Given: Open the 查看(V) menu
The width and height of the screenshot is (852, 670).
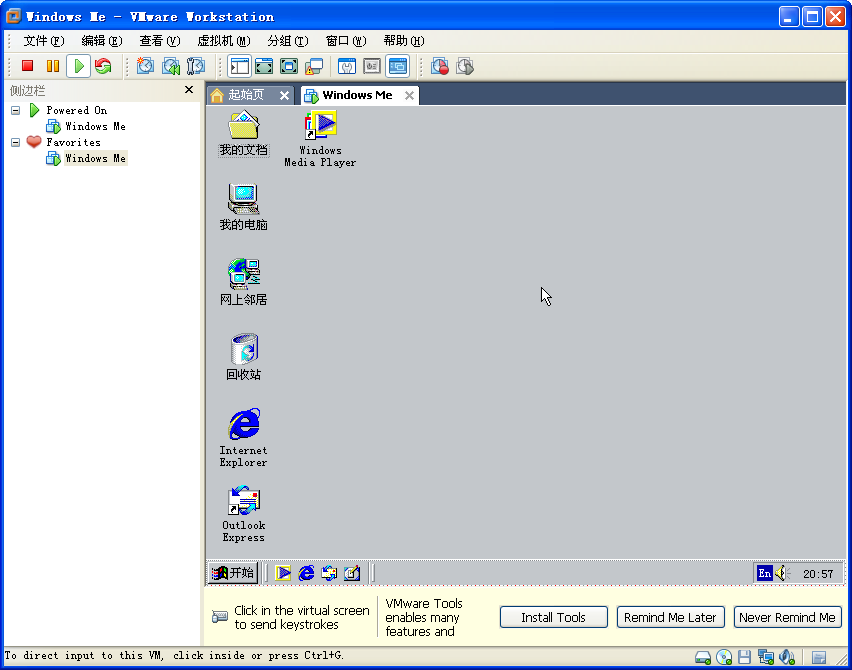Looking at the screenshot, I should [159, 41].
